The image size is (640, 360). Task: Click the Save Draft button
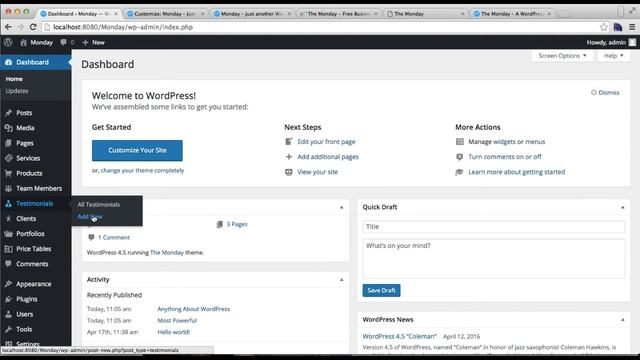(381, 290)
